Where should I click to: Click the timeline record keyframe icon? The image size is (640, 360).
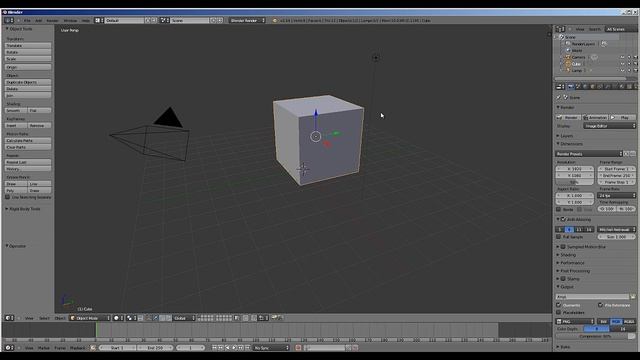point(298,348)
